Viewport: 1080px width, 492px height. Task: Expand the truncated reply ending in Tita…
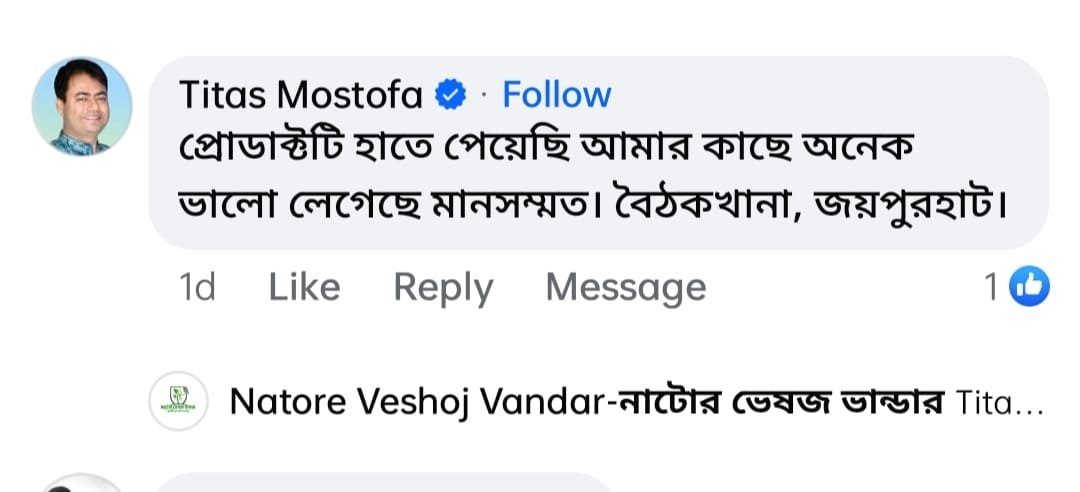1000,403
